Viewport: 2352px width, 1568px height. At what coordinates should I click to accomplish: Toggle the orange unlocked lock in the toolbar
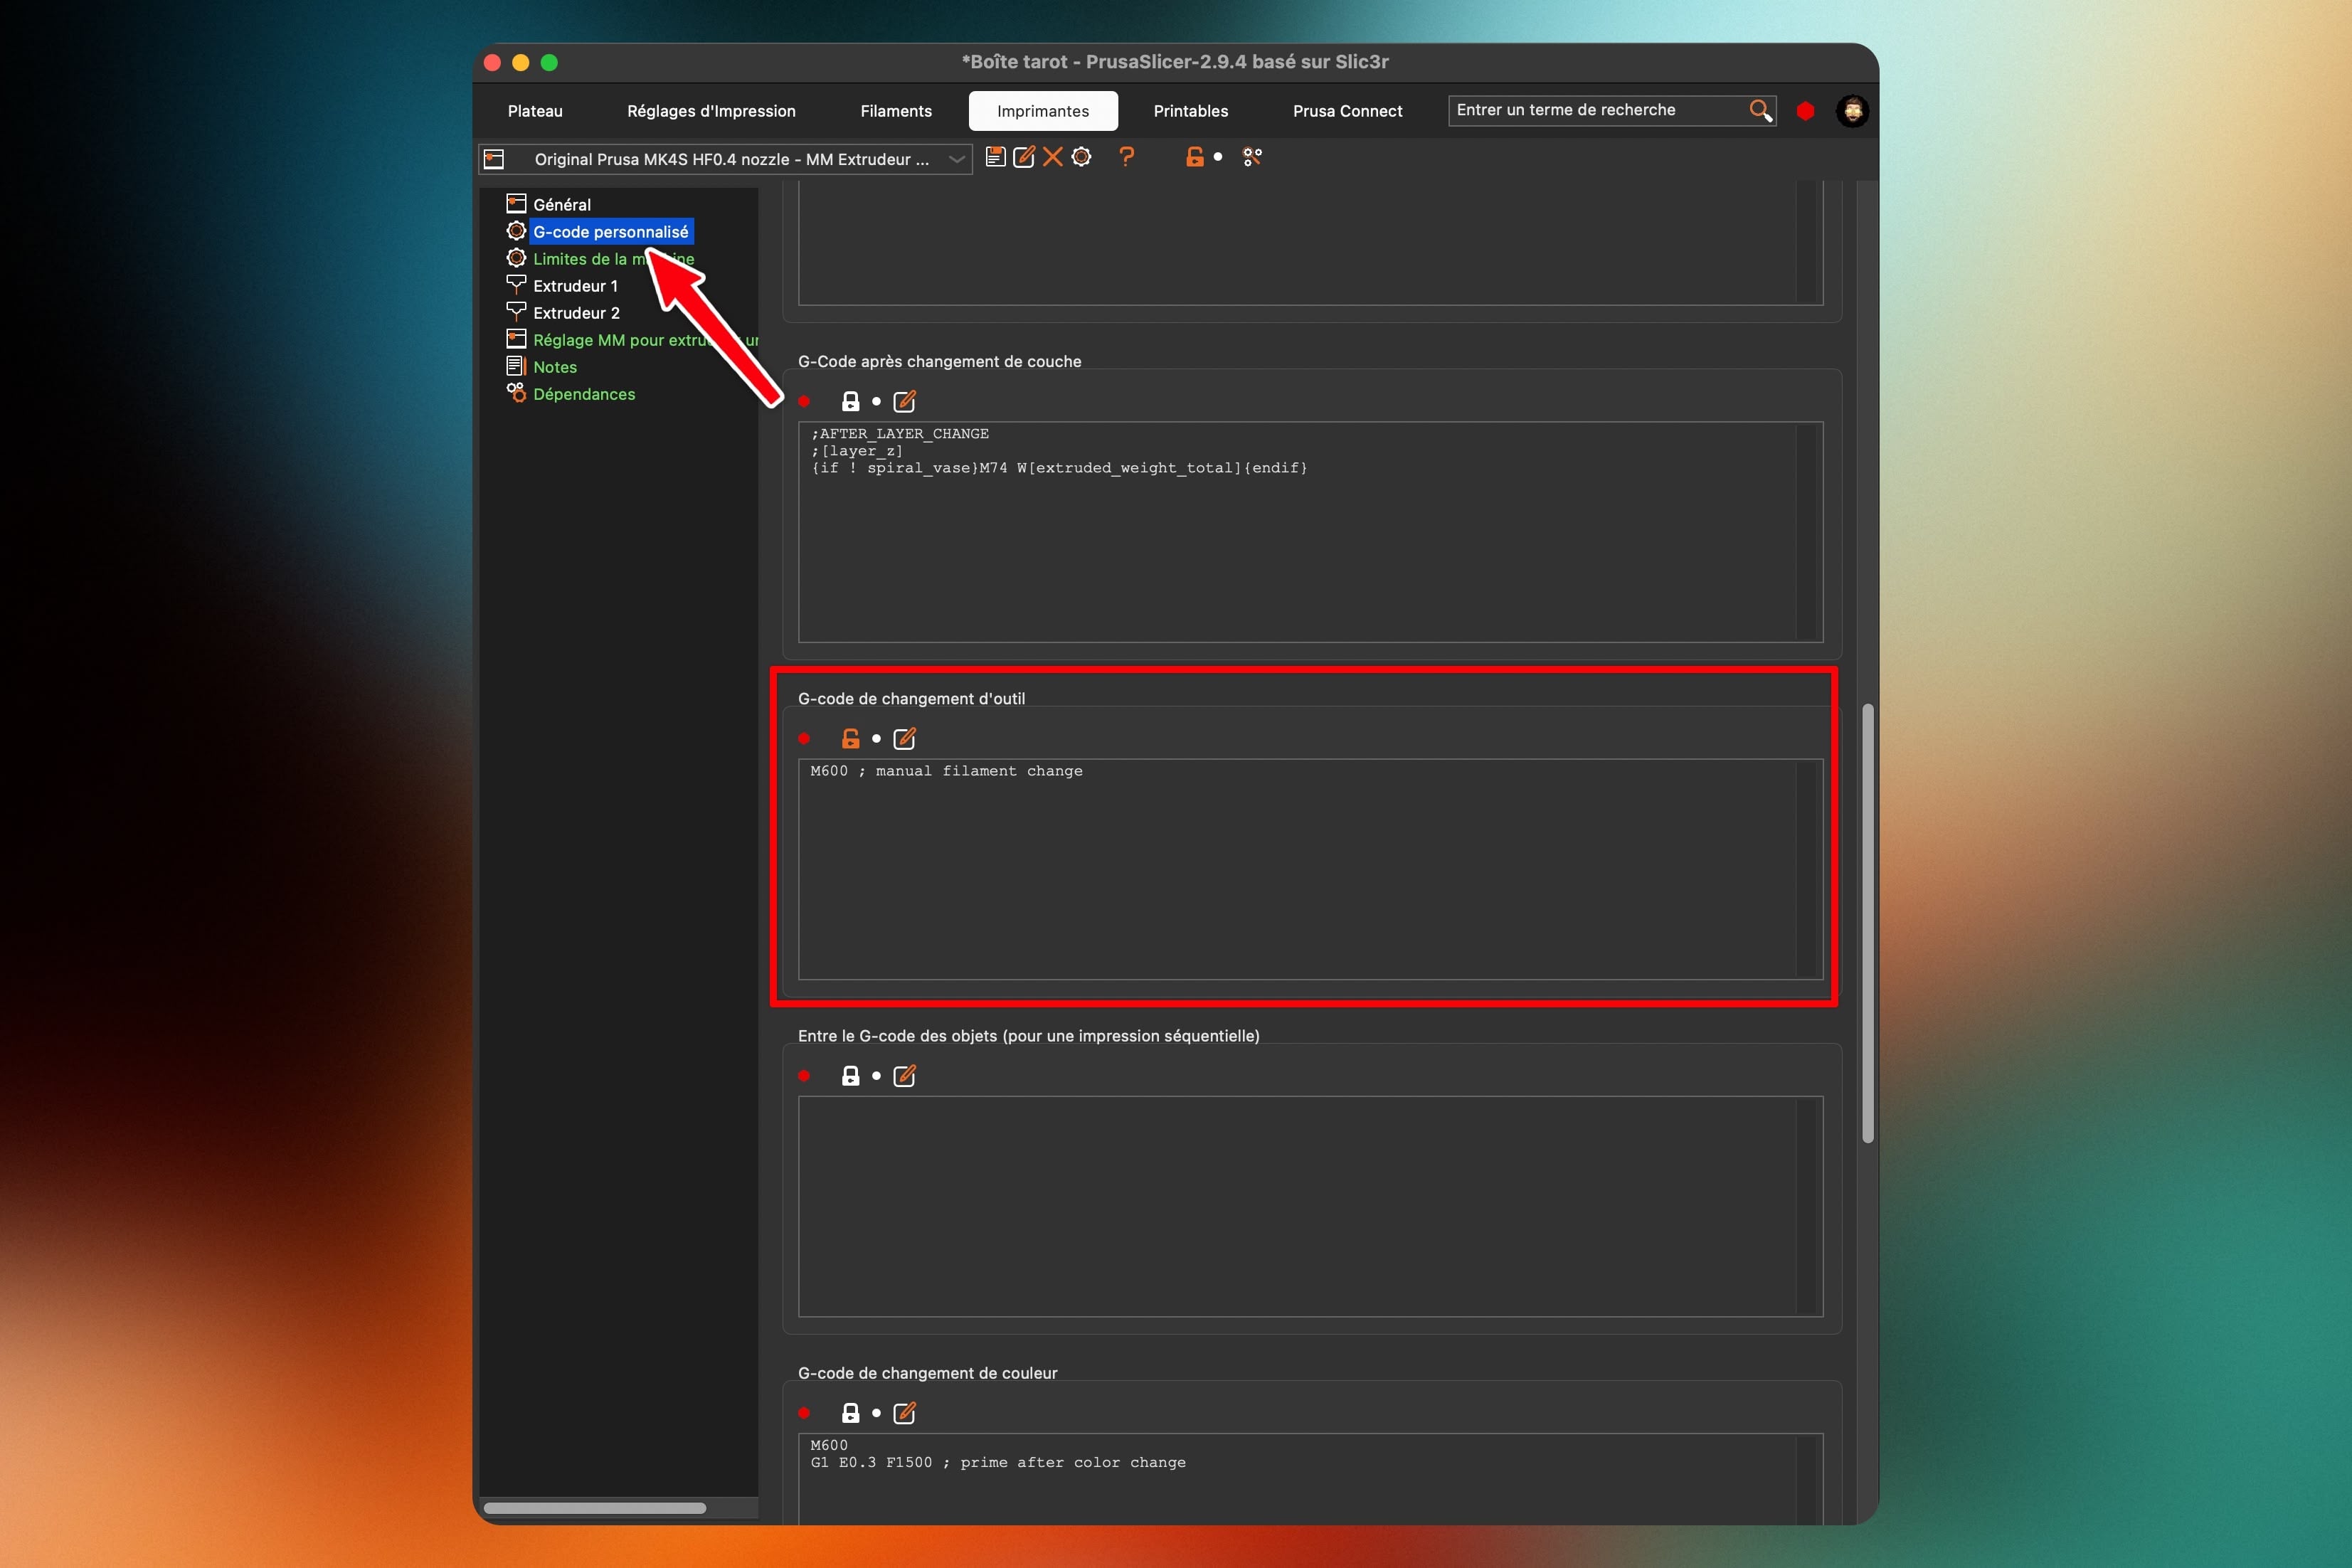[1194, 157]
